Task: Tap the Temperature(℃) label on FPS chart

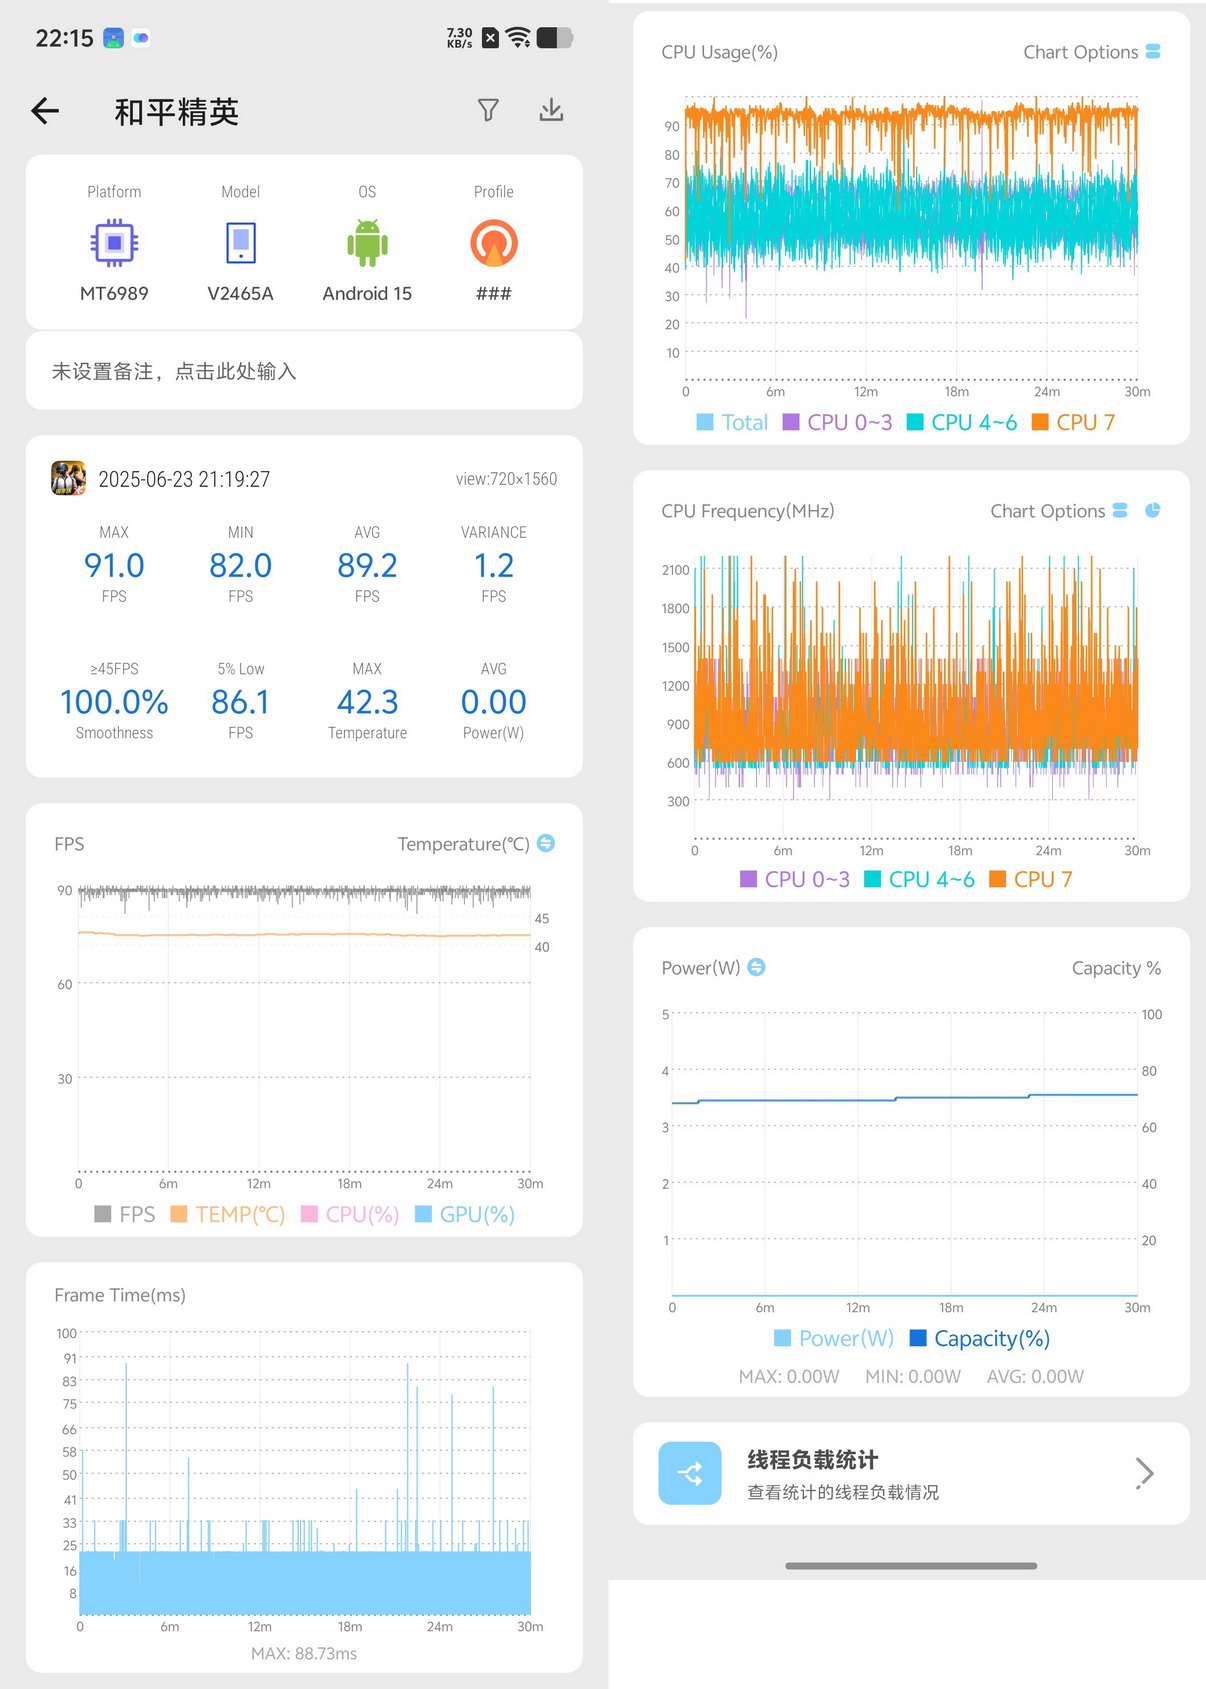Action: (463, 844)
